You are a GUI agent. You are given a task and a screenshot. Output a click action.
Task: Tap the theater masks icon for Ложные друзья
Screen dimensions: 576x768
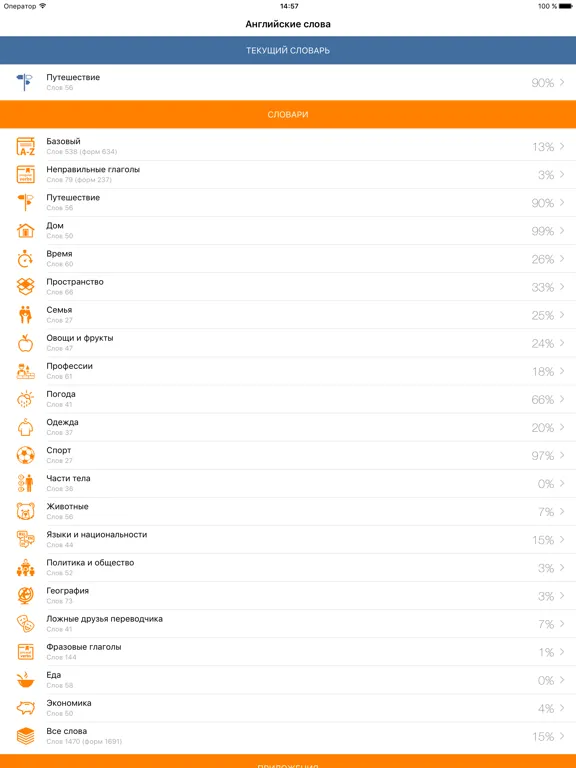25,624
